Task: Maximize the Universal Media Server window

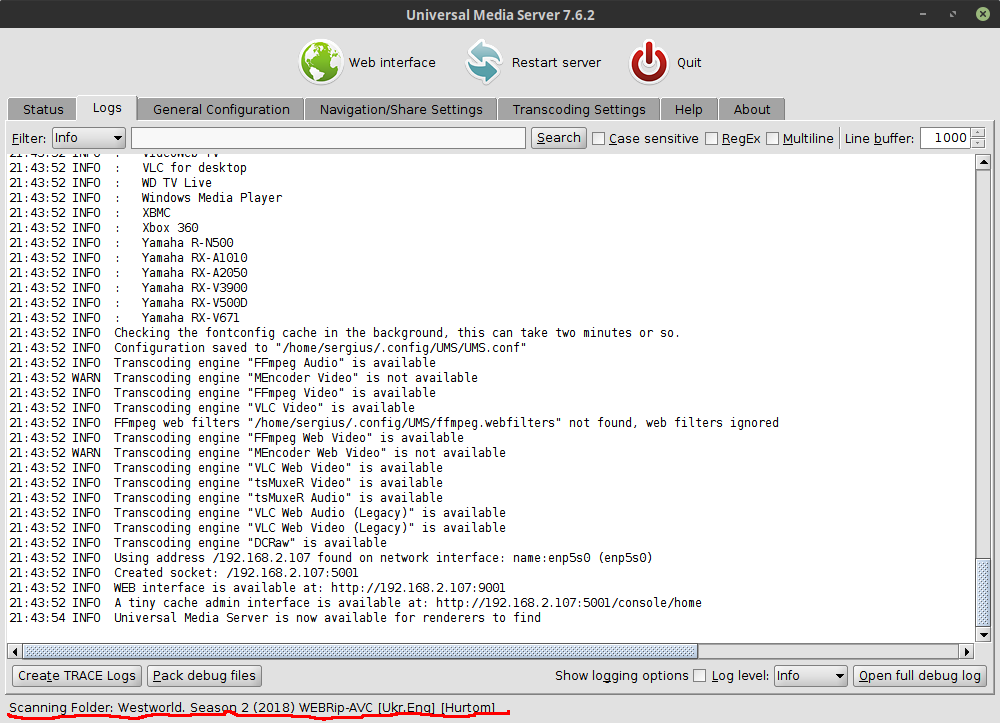Action: (953, 14)
